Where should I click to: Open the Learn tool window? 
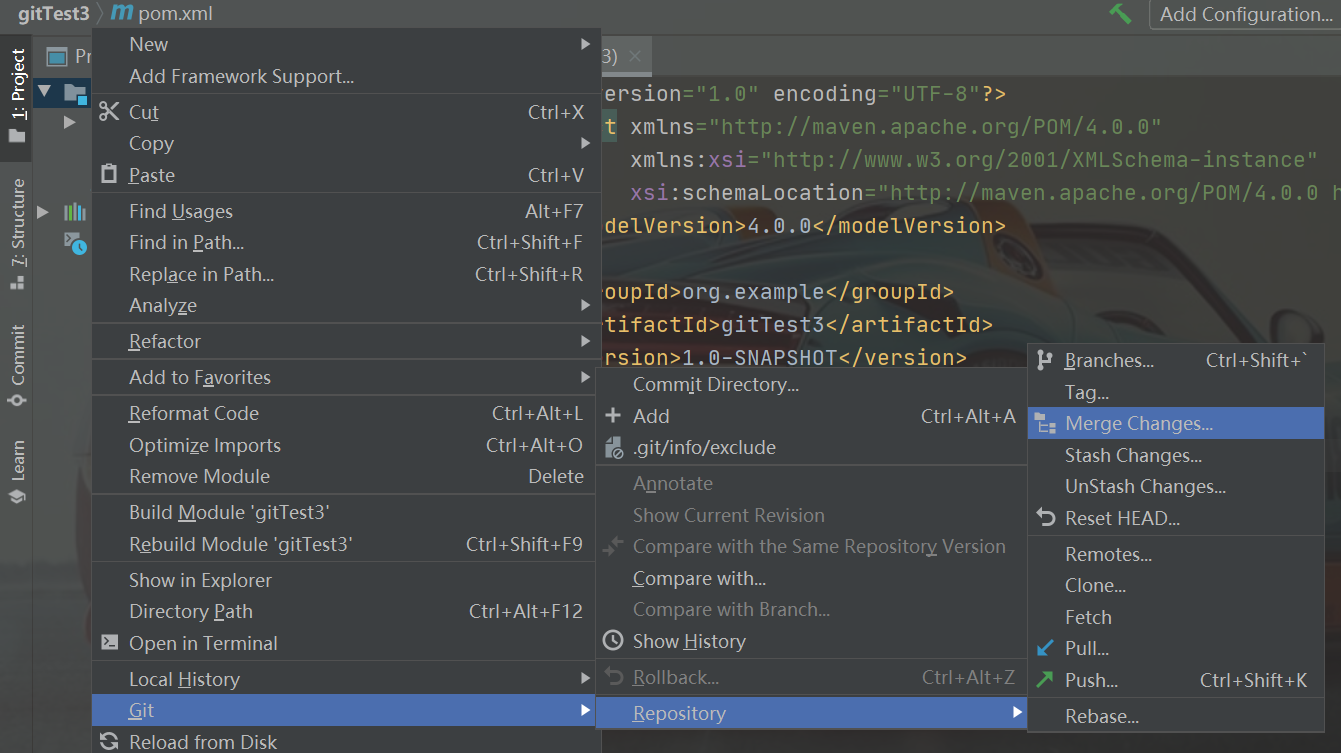pyautogui.click(x=17, y=473)
